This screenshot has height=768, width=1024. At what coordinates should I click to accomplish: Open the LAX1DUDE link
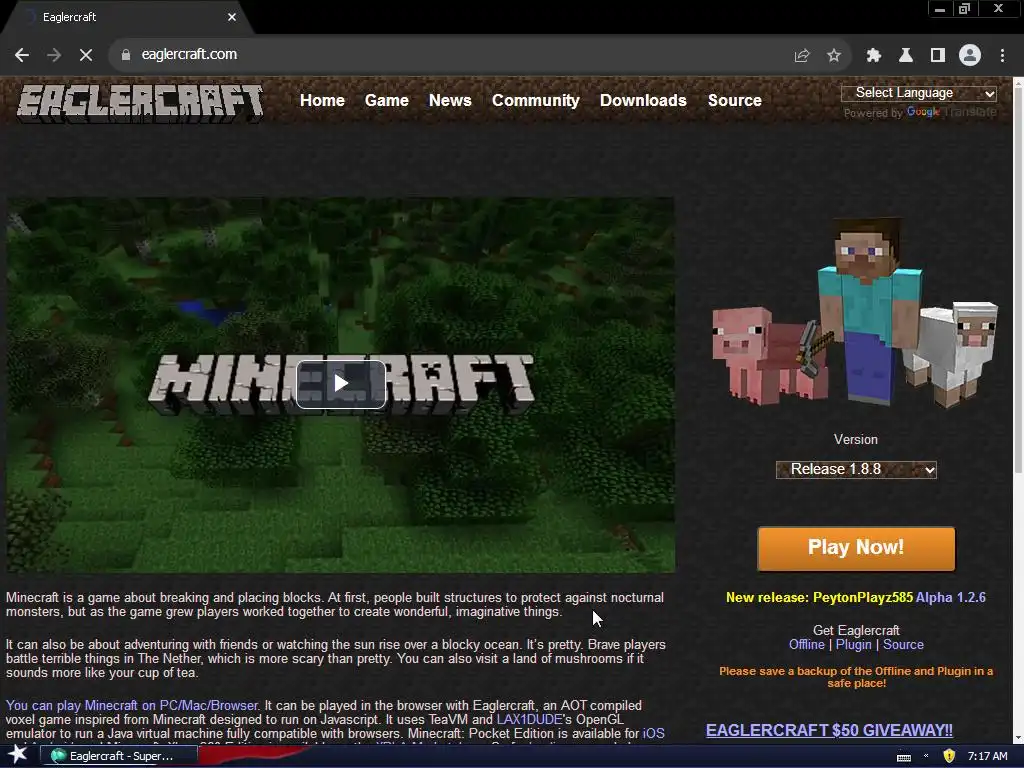529,720
